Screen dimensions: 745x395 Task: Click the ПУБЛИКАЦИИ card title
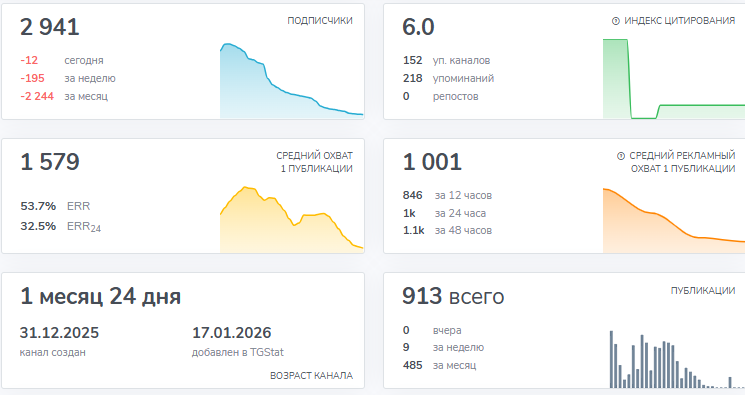click(x=703, y=290)
